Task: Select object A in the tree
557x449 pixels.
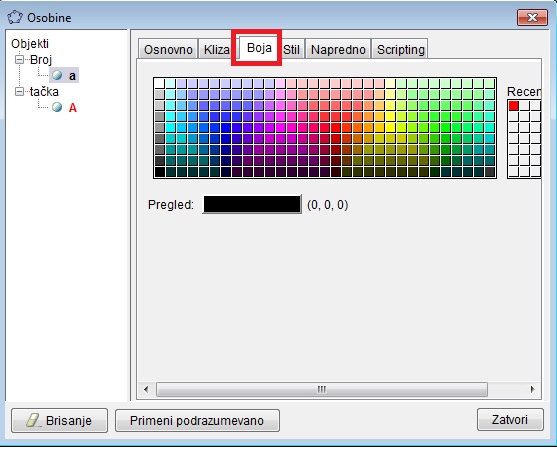Action: point(72,107)
